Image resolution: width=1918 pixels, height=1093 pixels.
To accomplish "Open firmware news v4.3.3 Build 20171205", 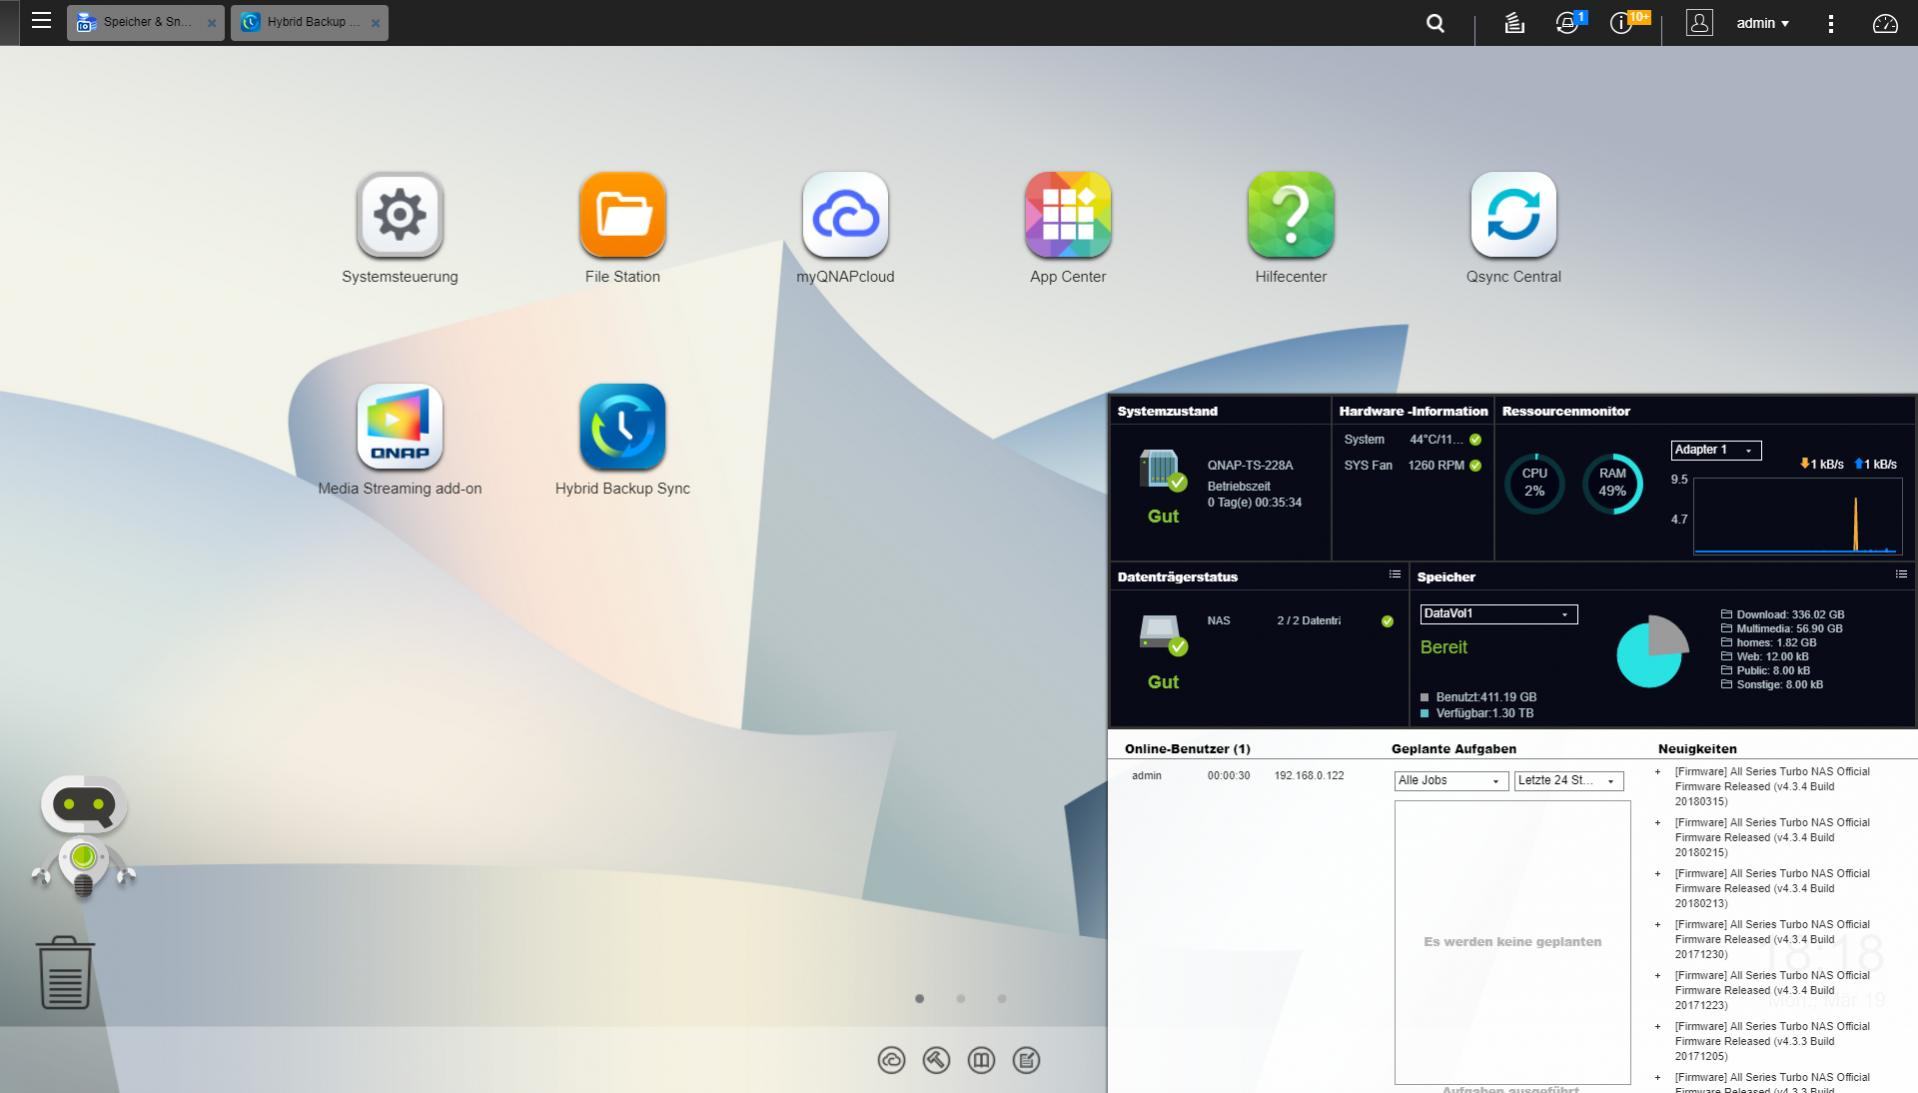I will (x=1772, y=1042).
